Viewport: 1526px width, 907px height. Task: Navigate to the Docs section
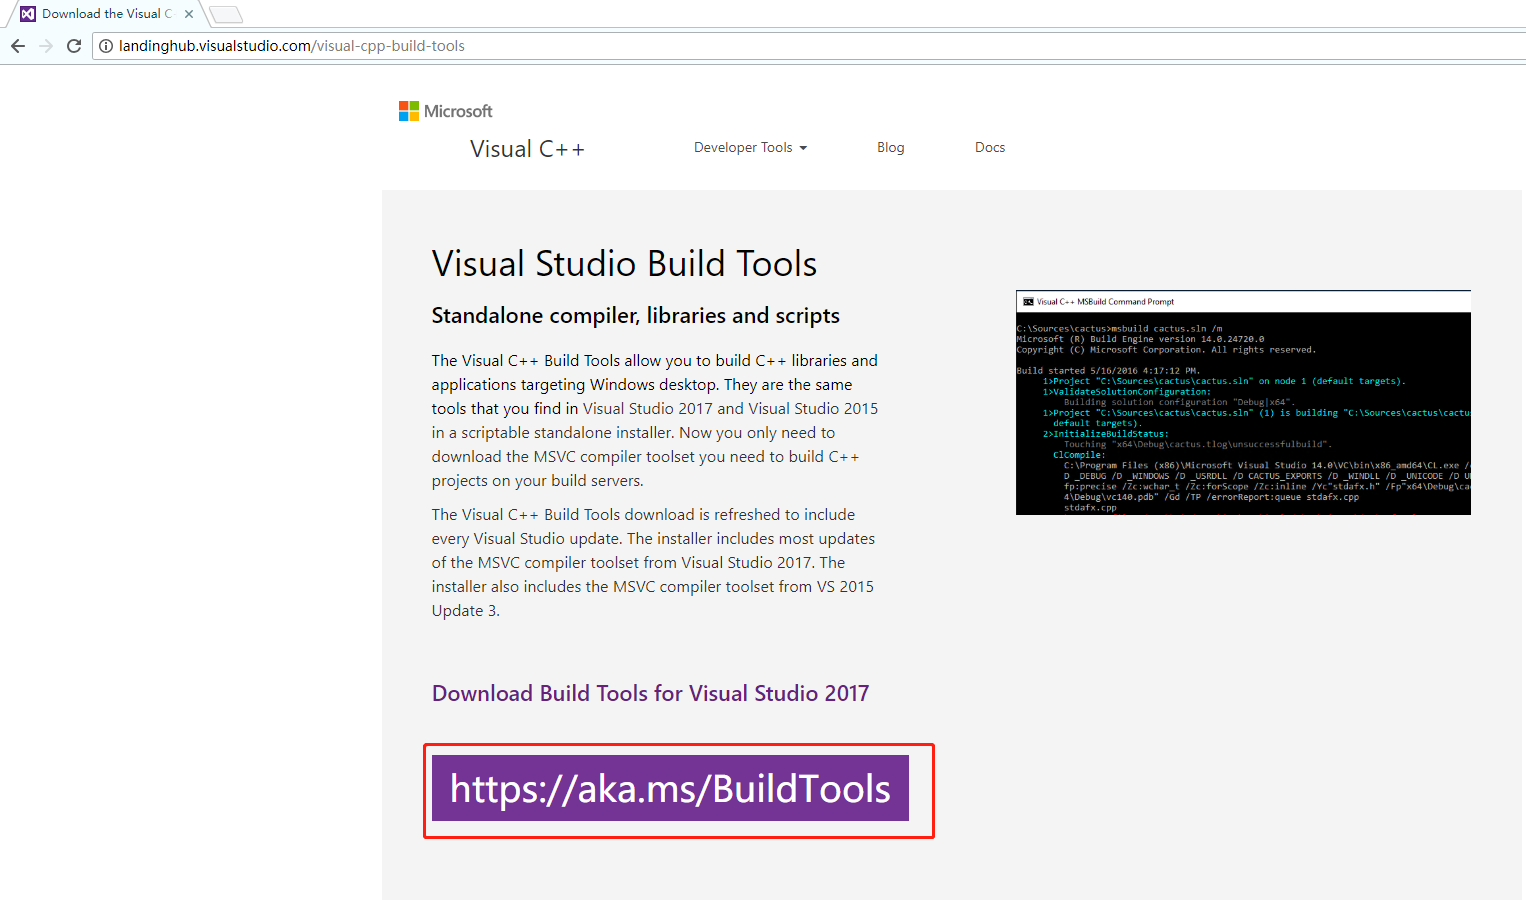989,147
